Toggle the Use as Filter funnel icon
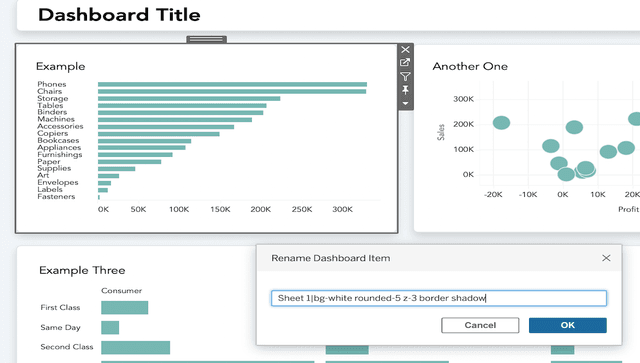This screenshot has width=640, height=363. (x=405, y=76)
